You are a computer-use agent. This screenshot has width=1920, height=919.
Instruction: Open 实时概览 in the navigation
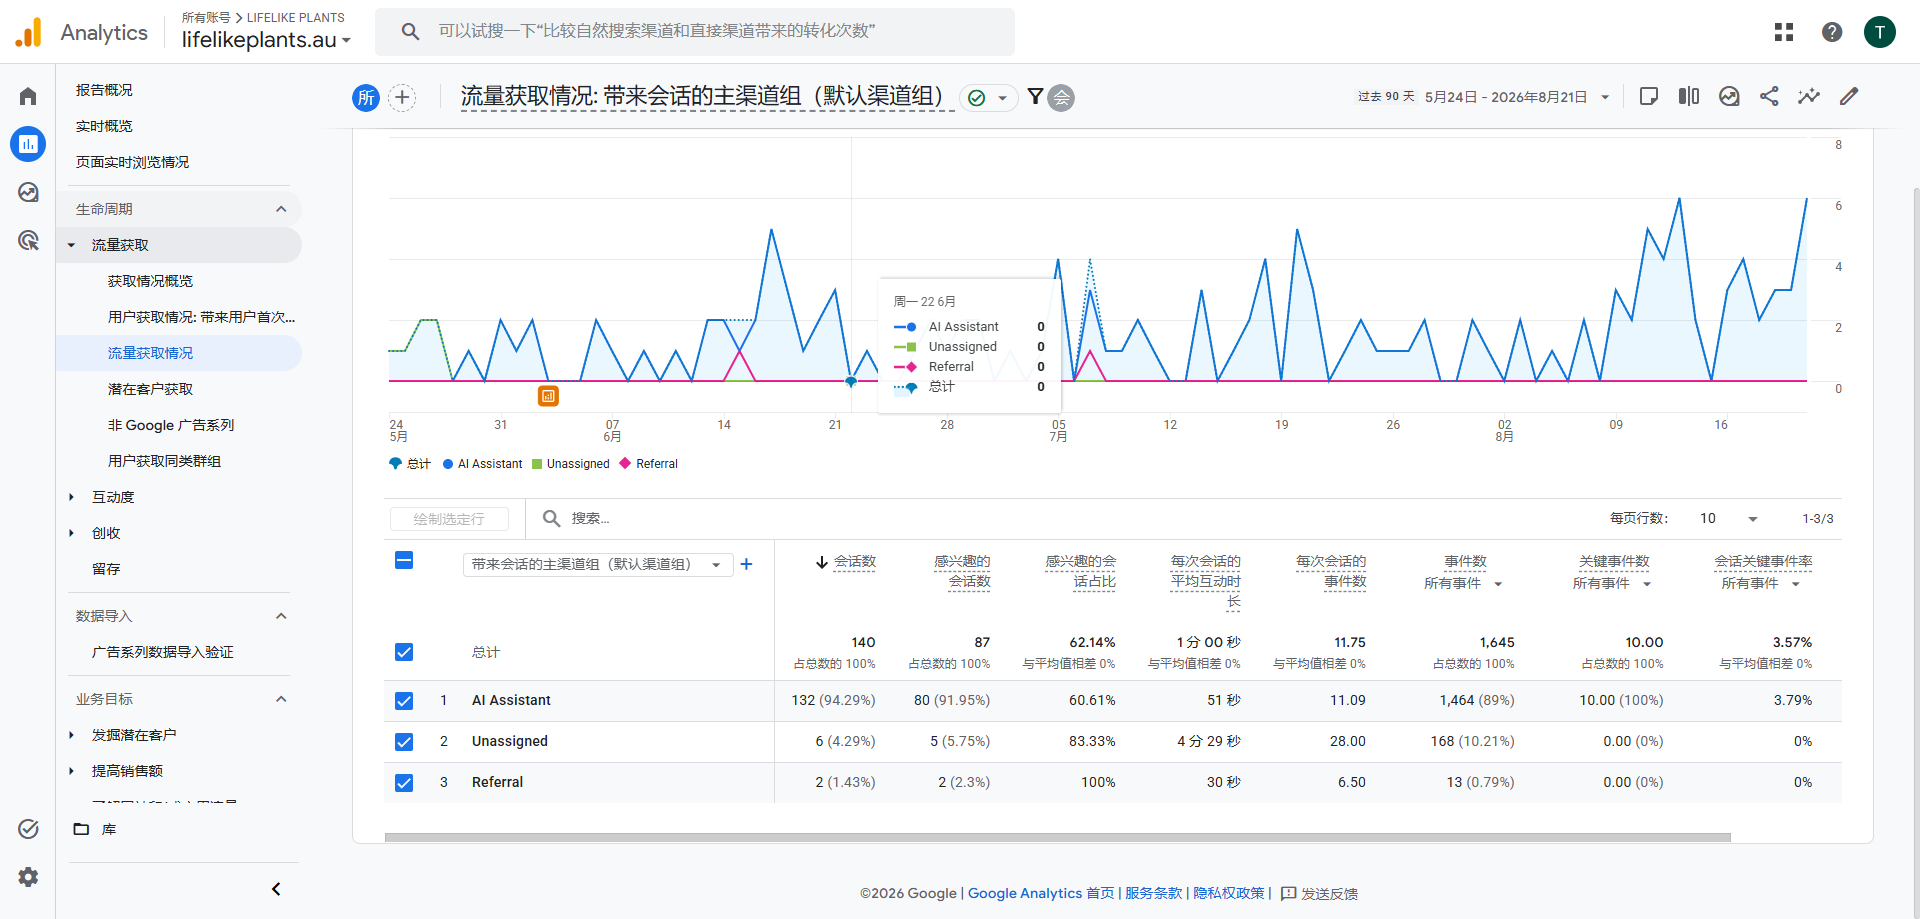coord(104,126)
